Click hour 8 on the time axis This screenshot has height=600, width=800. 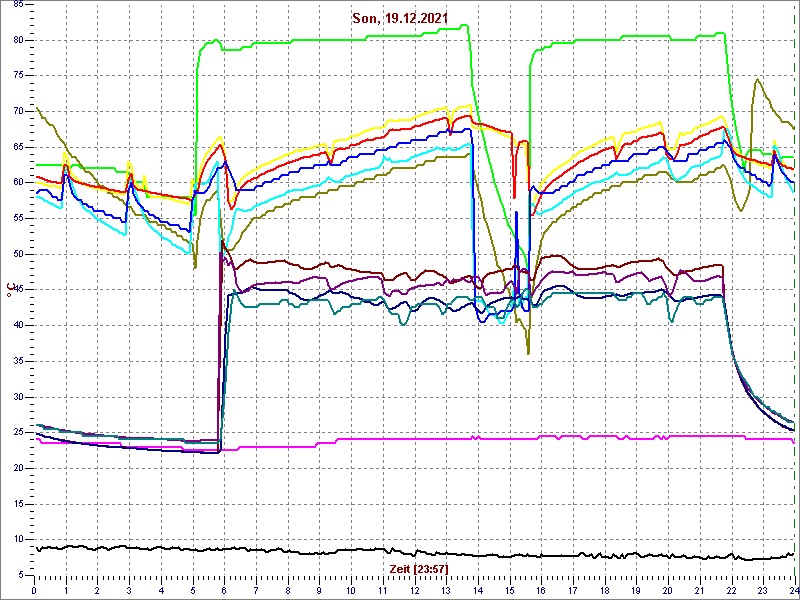coord(288,589)
